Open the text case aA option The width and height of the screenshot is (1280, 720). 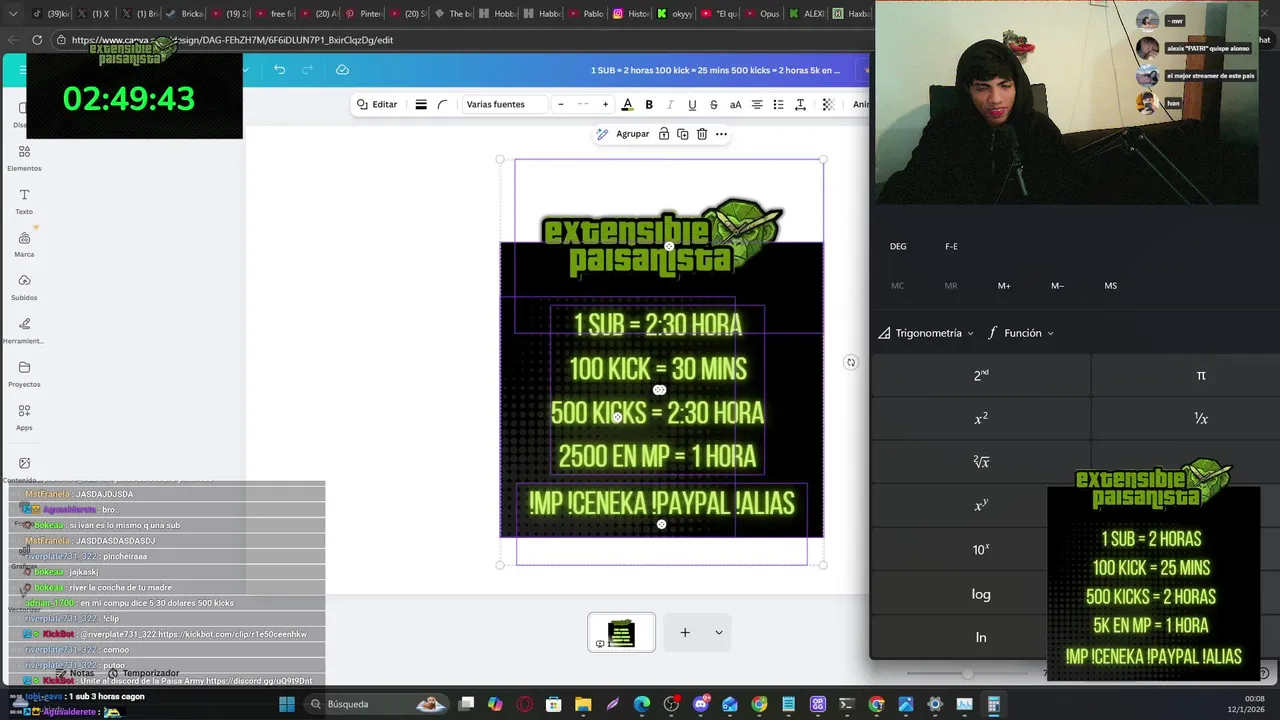[735, 105]
